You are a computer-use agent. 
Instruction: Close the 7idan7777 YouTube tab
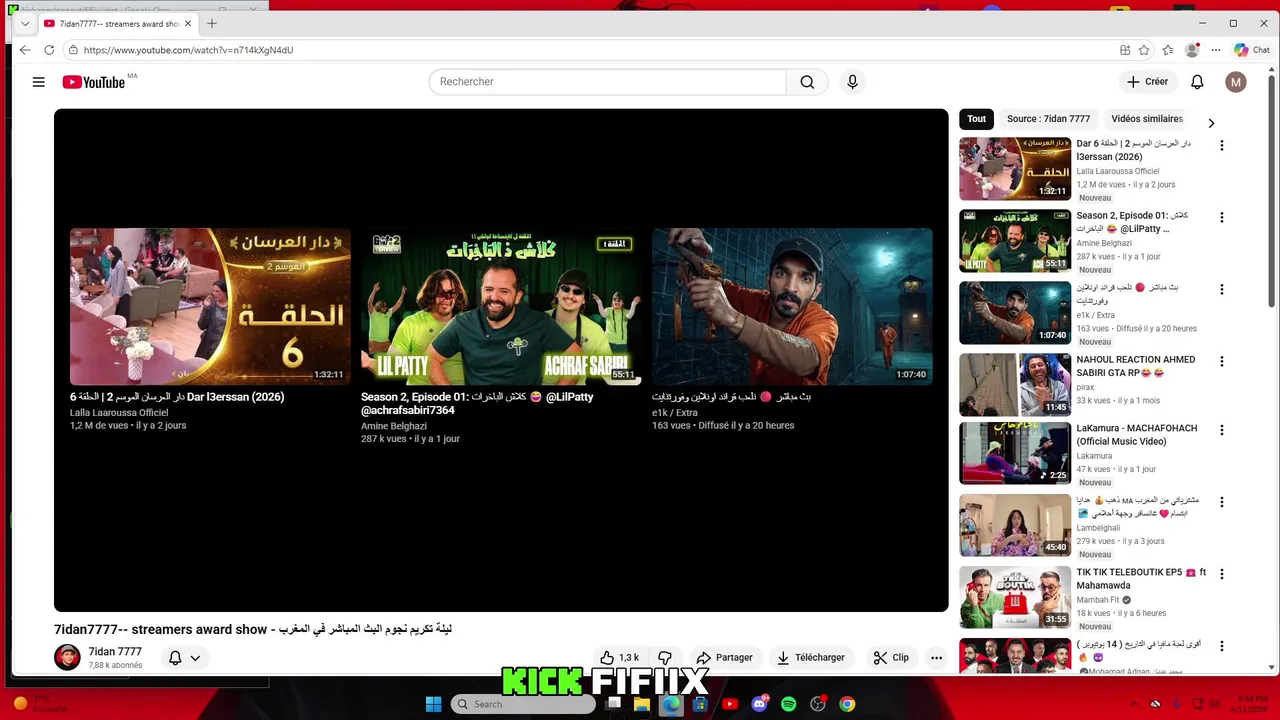[x=187, y=23]
